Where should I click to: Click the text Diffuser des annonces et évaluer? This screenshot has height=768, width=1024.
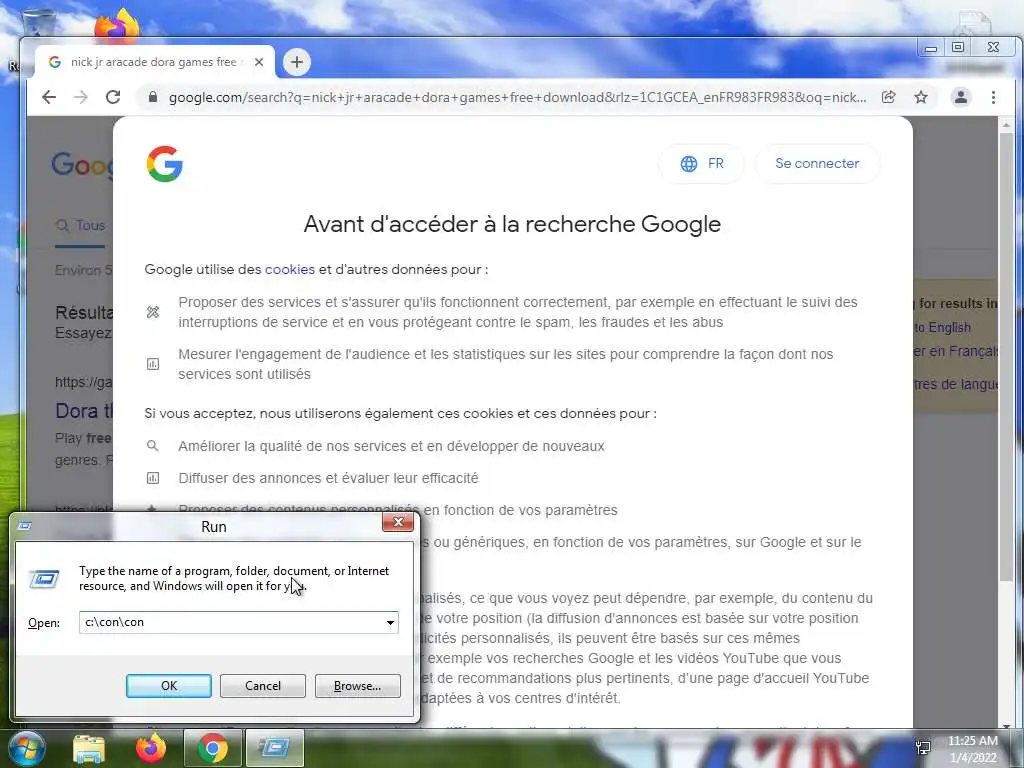tap(328, 478)
